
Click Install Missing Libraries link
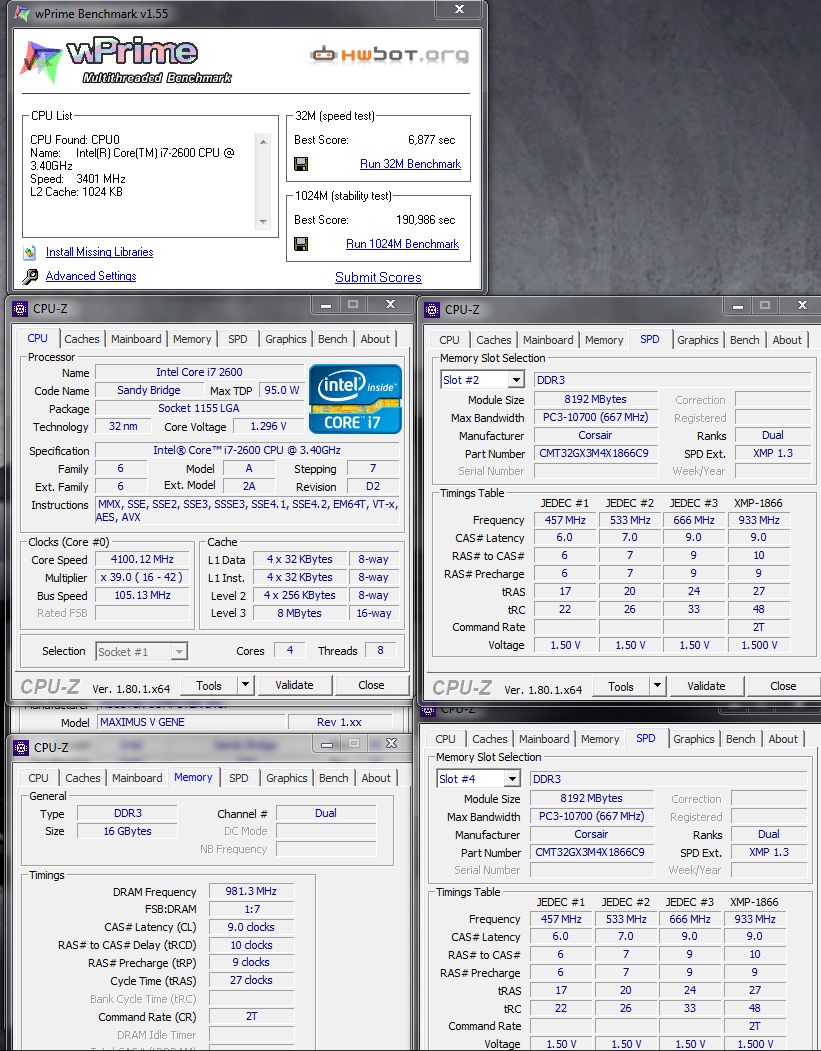(x=99, y=252)
